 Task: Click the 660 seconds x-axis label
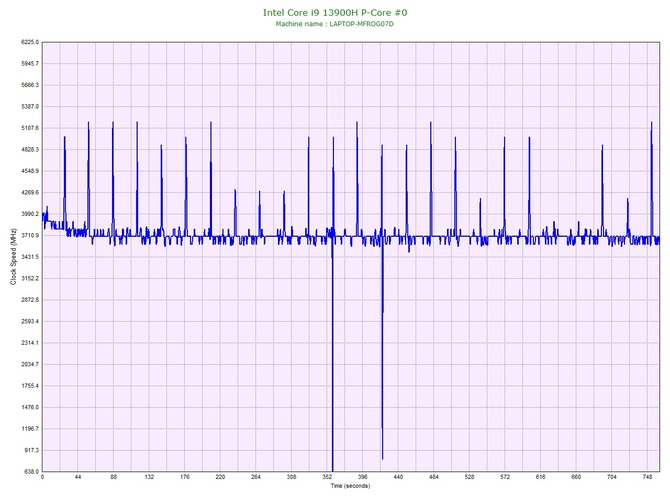pos(576,477)
